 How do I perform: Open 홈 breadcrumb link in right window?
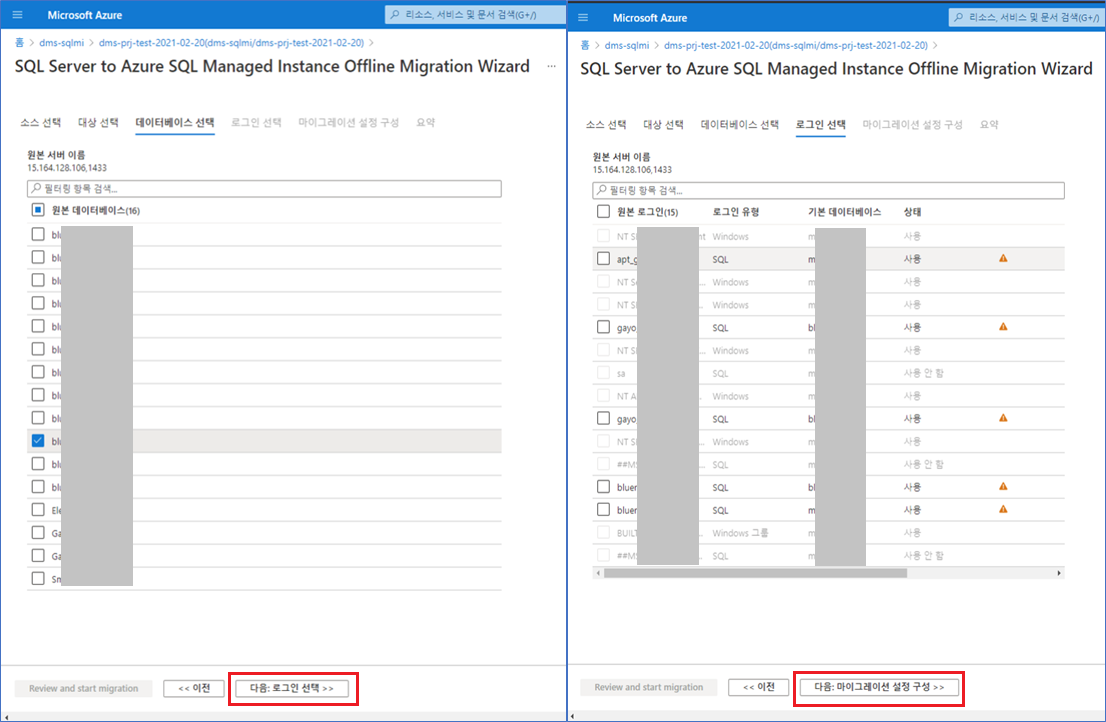585,45
